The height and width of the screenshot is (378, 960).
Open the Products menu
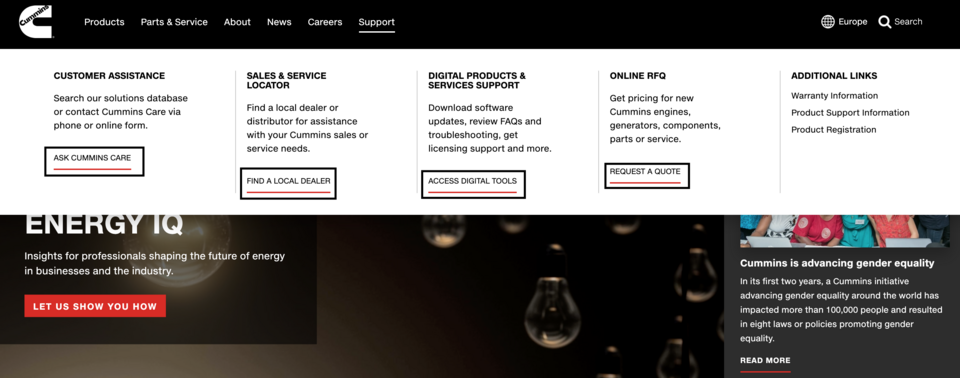104,22
